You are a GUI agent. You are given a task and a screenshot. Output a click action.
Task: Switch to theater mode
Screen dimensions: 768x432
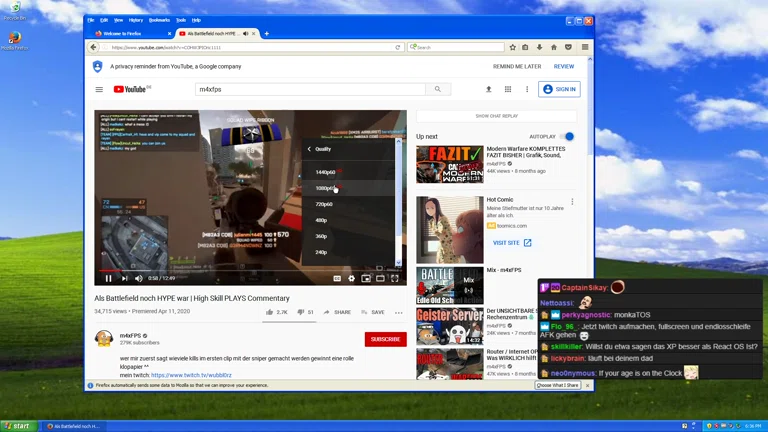pos(380,278)
